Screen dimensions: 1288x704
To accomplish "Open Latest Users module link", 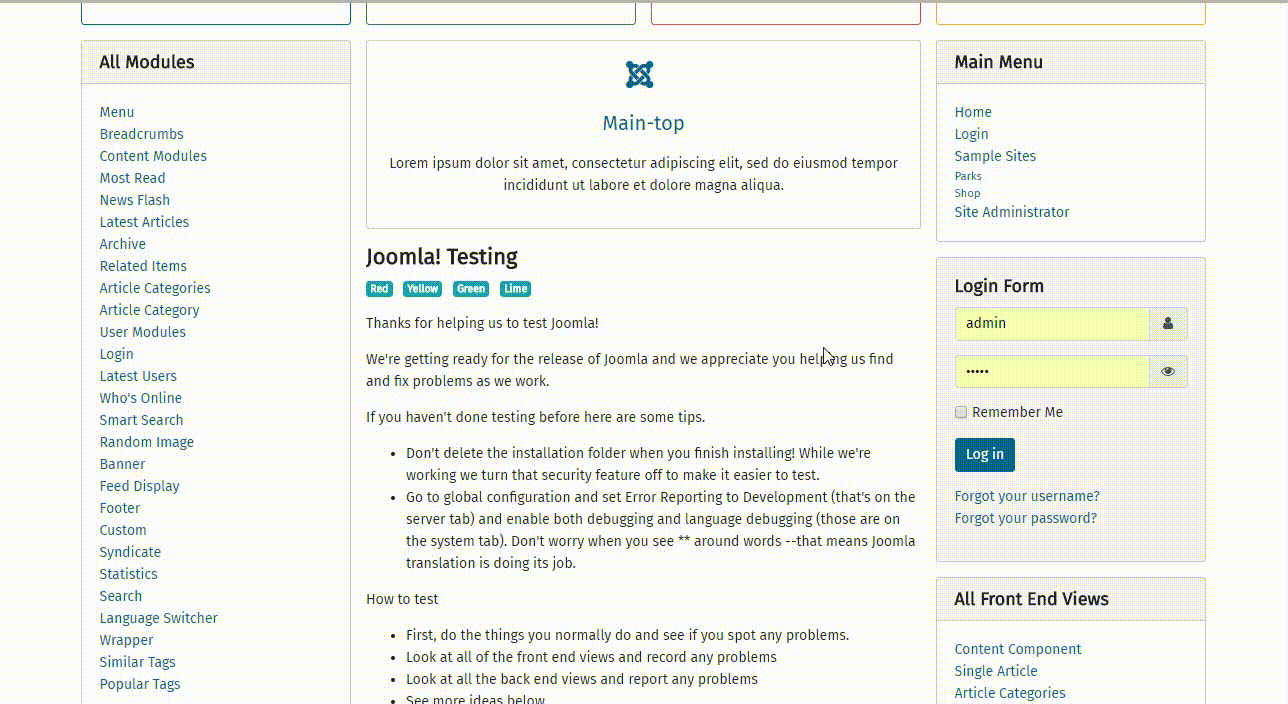I will point(138,376).
